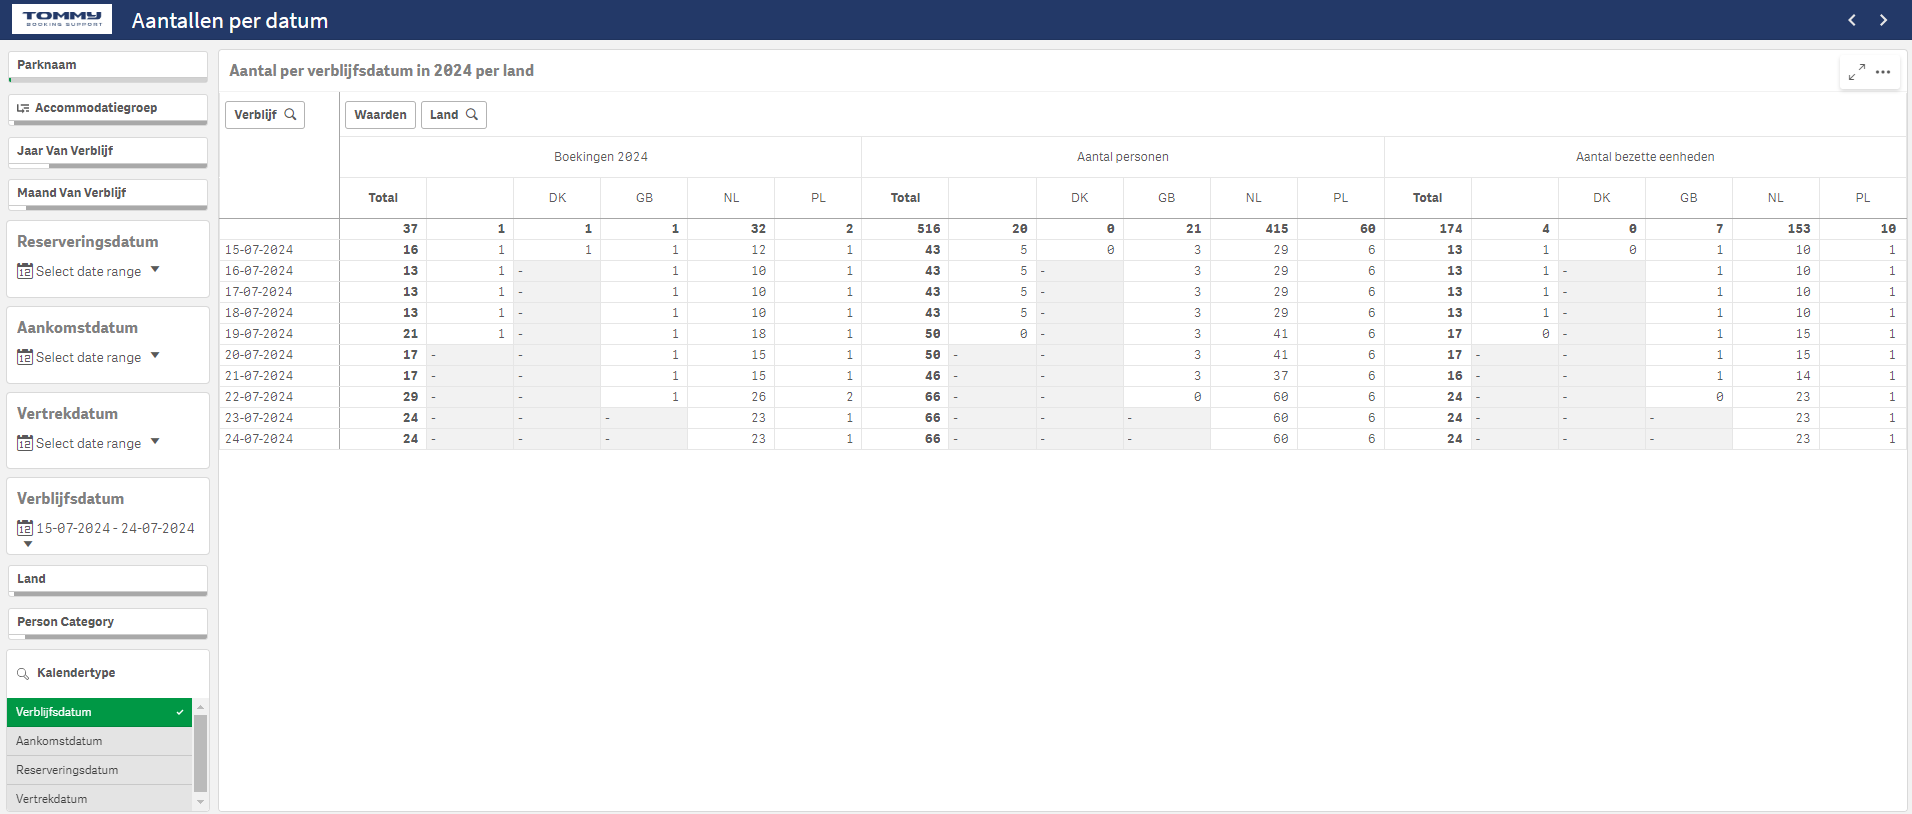Click scroll-down arrow of Kalendertype list
The height and width of the screenshot is (814, 1912).
(200, 802)
